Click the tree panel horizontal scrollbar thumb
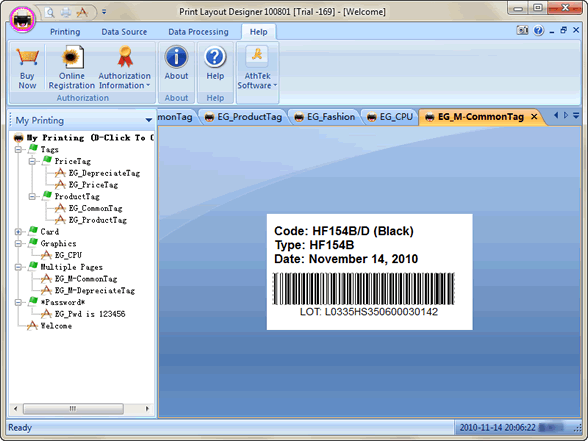The image size is (588, 441). [73, 408]
